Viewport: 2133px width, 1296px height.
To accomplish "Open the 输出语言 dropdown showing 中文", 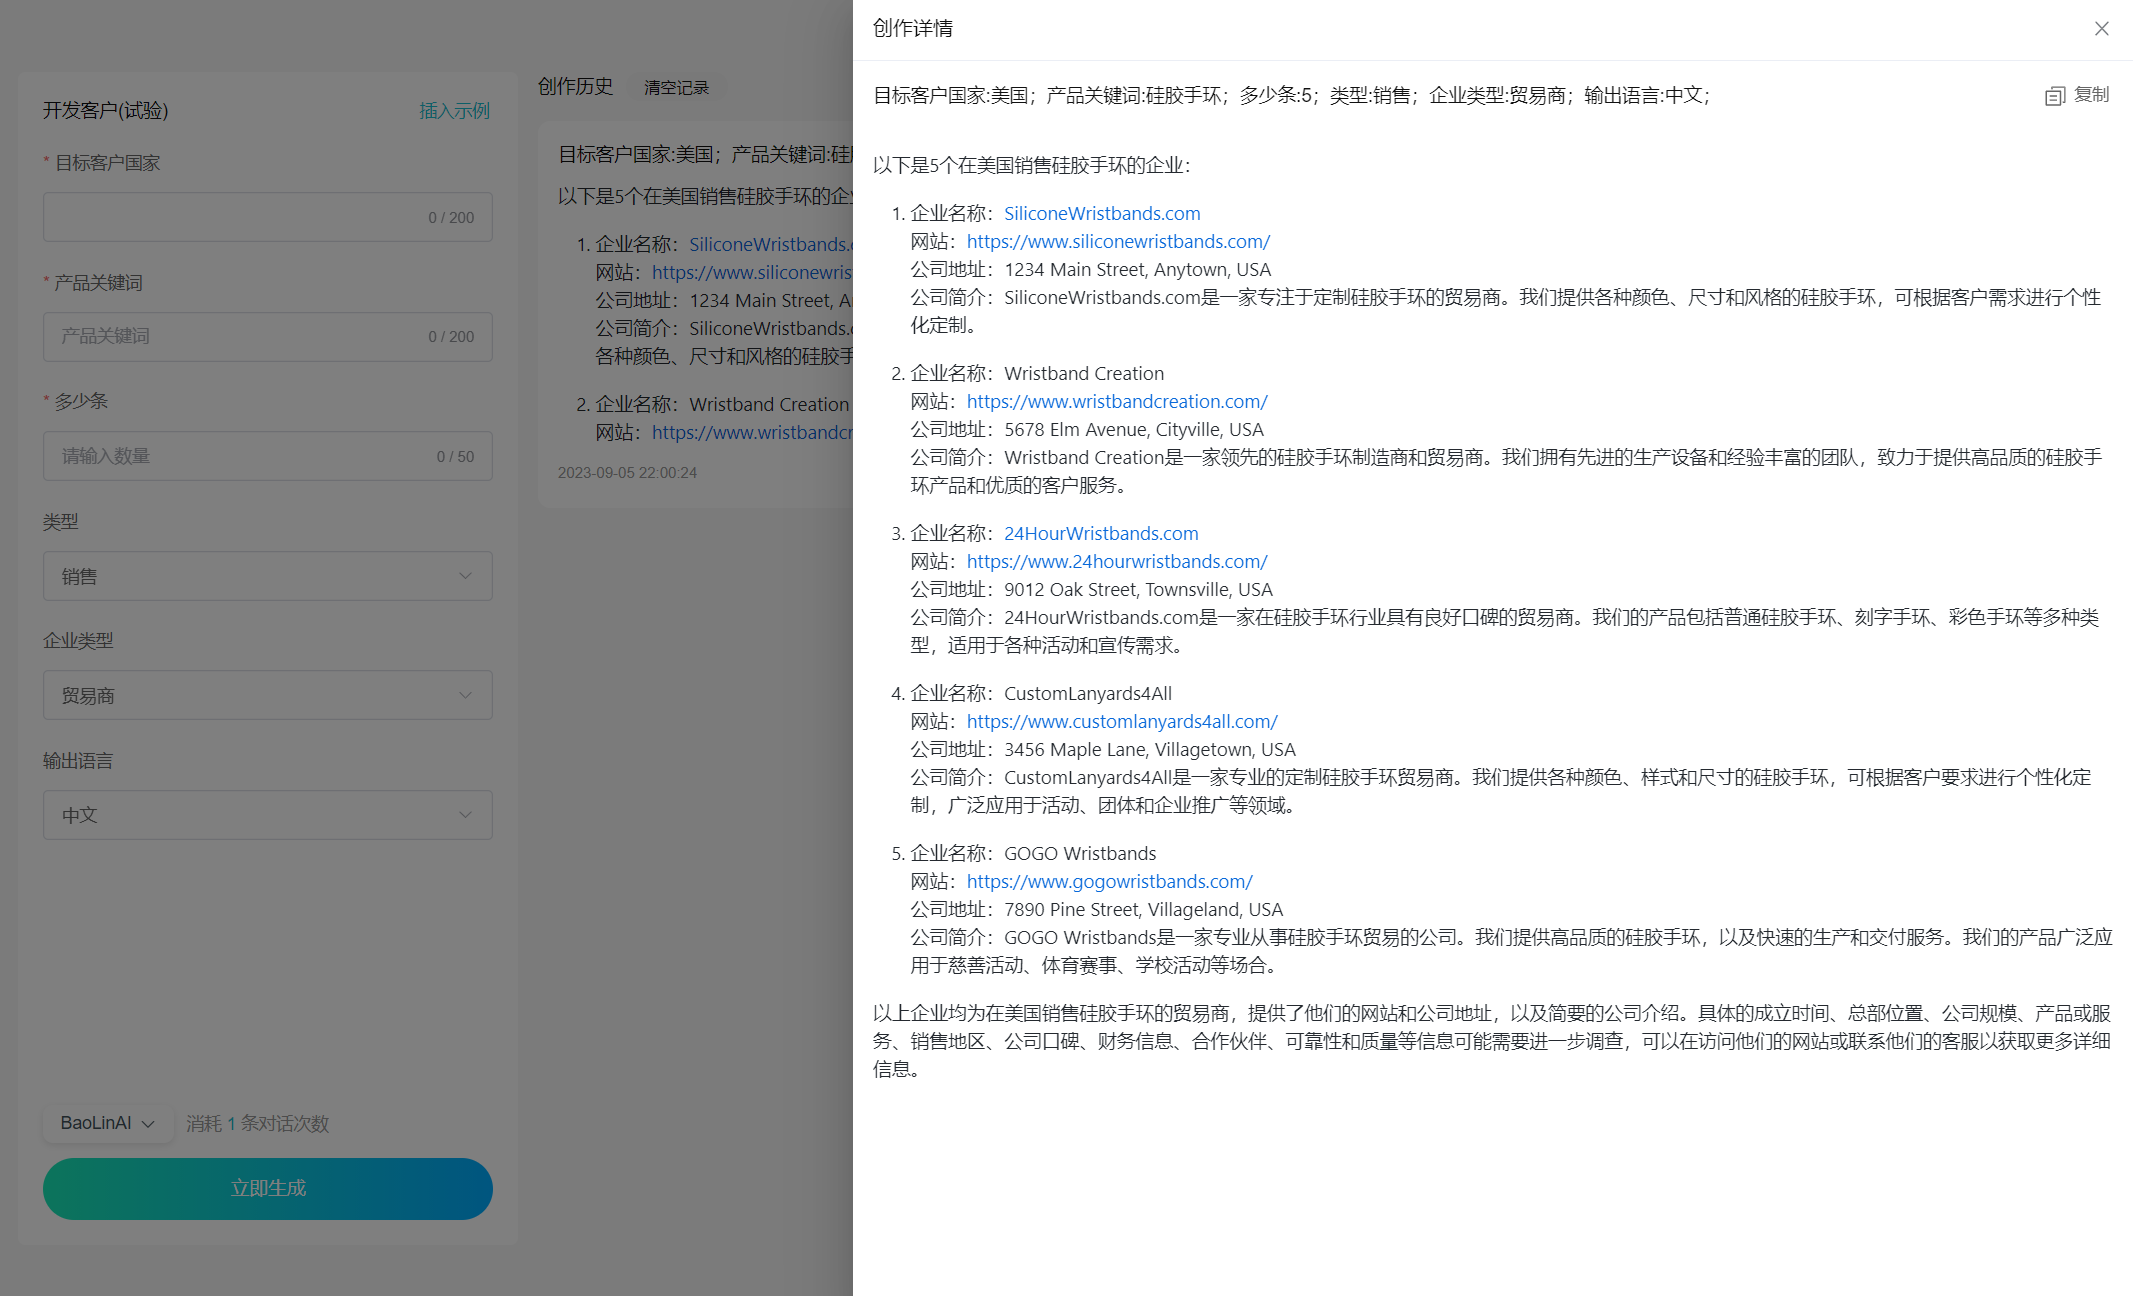I will point(268,815).
